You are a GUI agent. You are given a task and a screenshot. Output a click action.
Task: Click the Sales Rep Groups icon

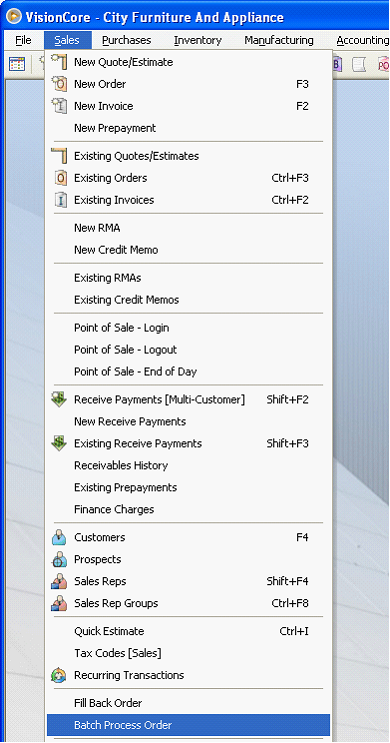[59, 603]
